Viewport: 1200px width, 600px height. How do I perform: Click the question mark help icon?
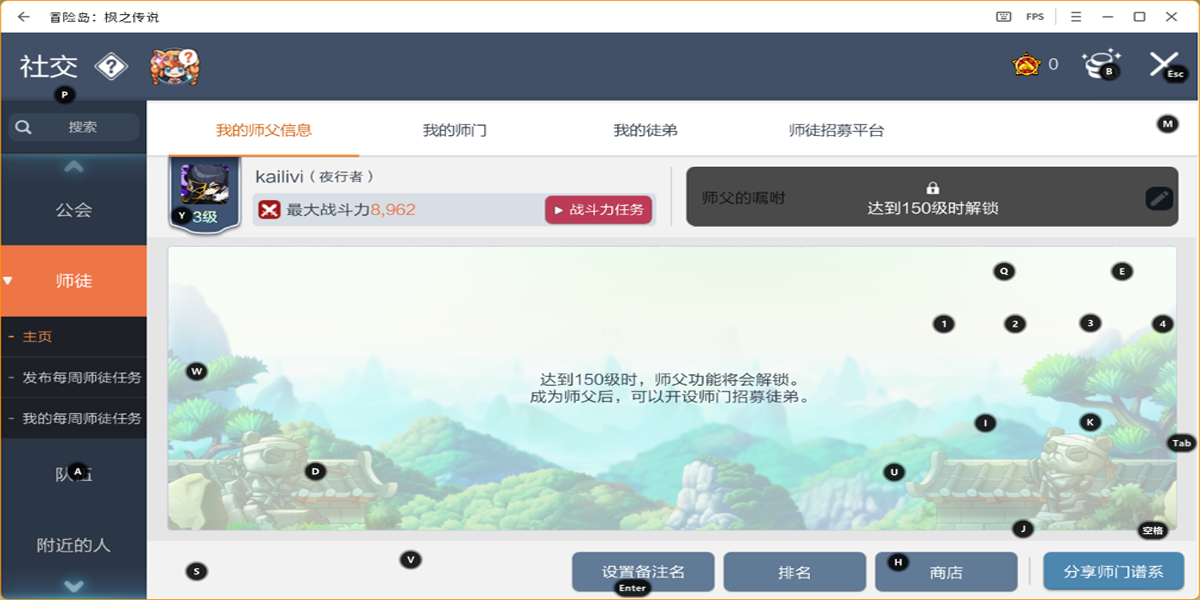pos(111,67)
